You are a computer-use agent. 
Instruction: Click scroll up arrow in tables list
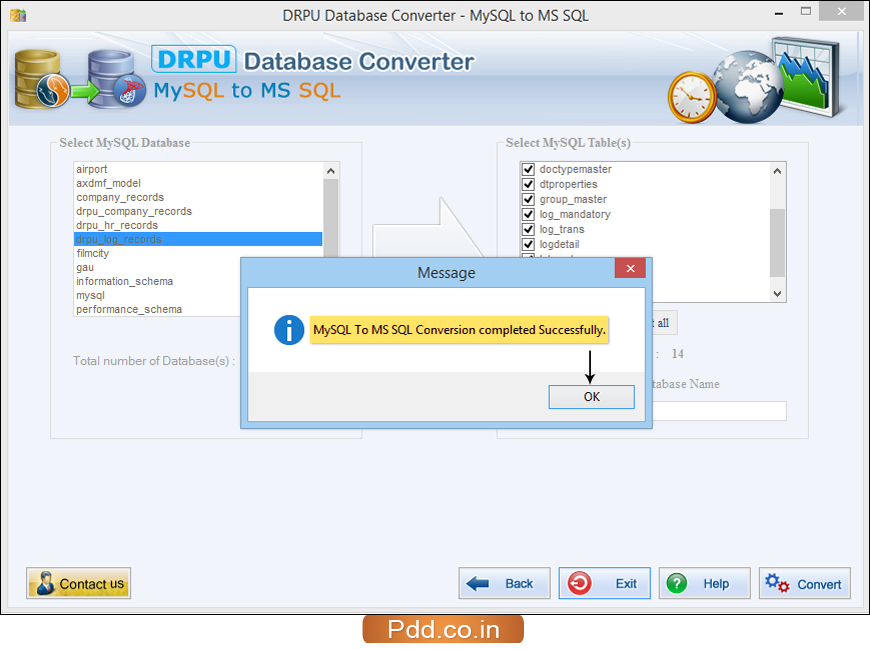(777, 171)
